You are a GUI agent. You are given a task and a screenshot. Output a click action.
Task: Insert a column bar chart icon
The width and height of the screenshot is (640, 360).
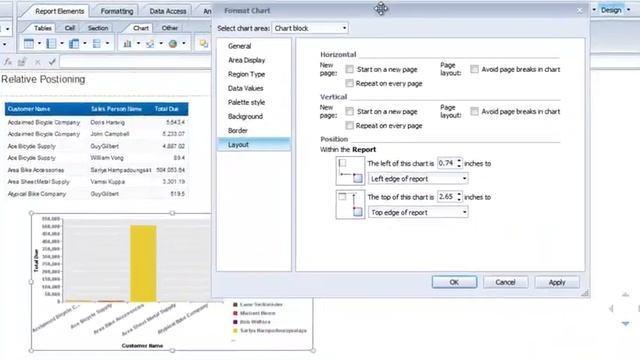point(127,43)
